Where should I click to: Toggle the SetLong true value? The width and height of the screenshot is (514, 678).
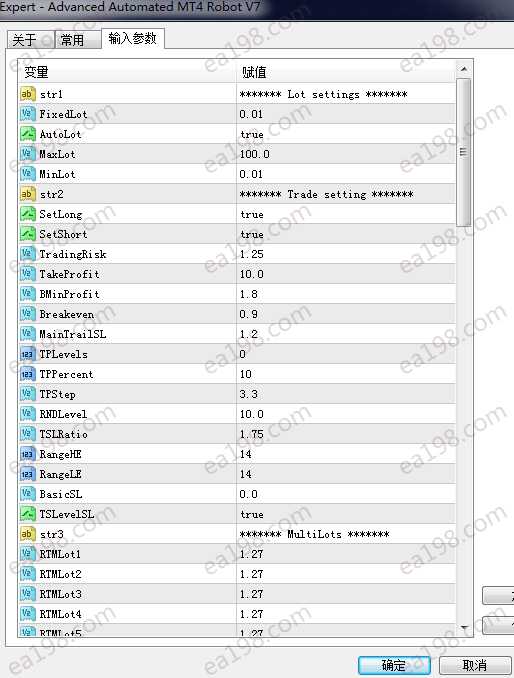[346, 214]
